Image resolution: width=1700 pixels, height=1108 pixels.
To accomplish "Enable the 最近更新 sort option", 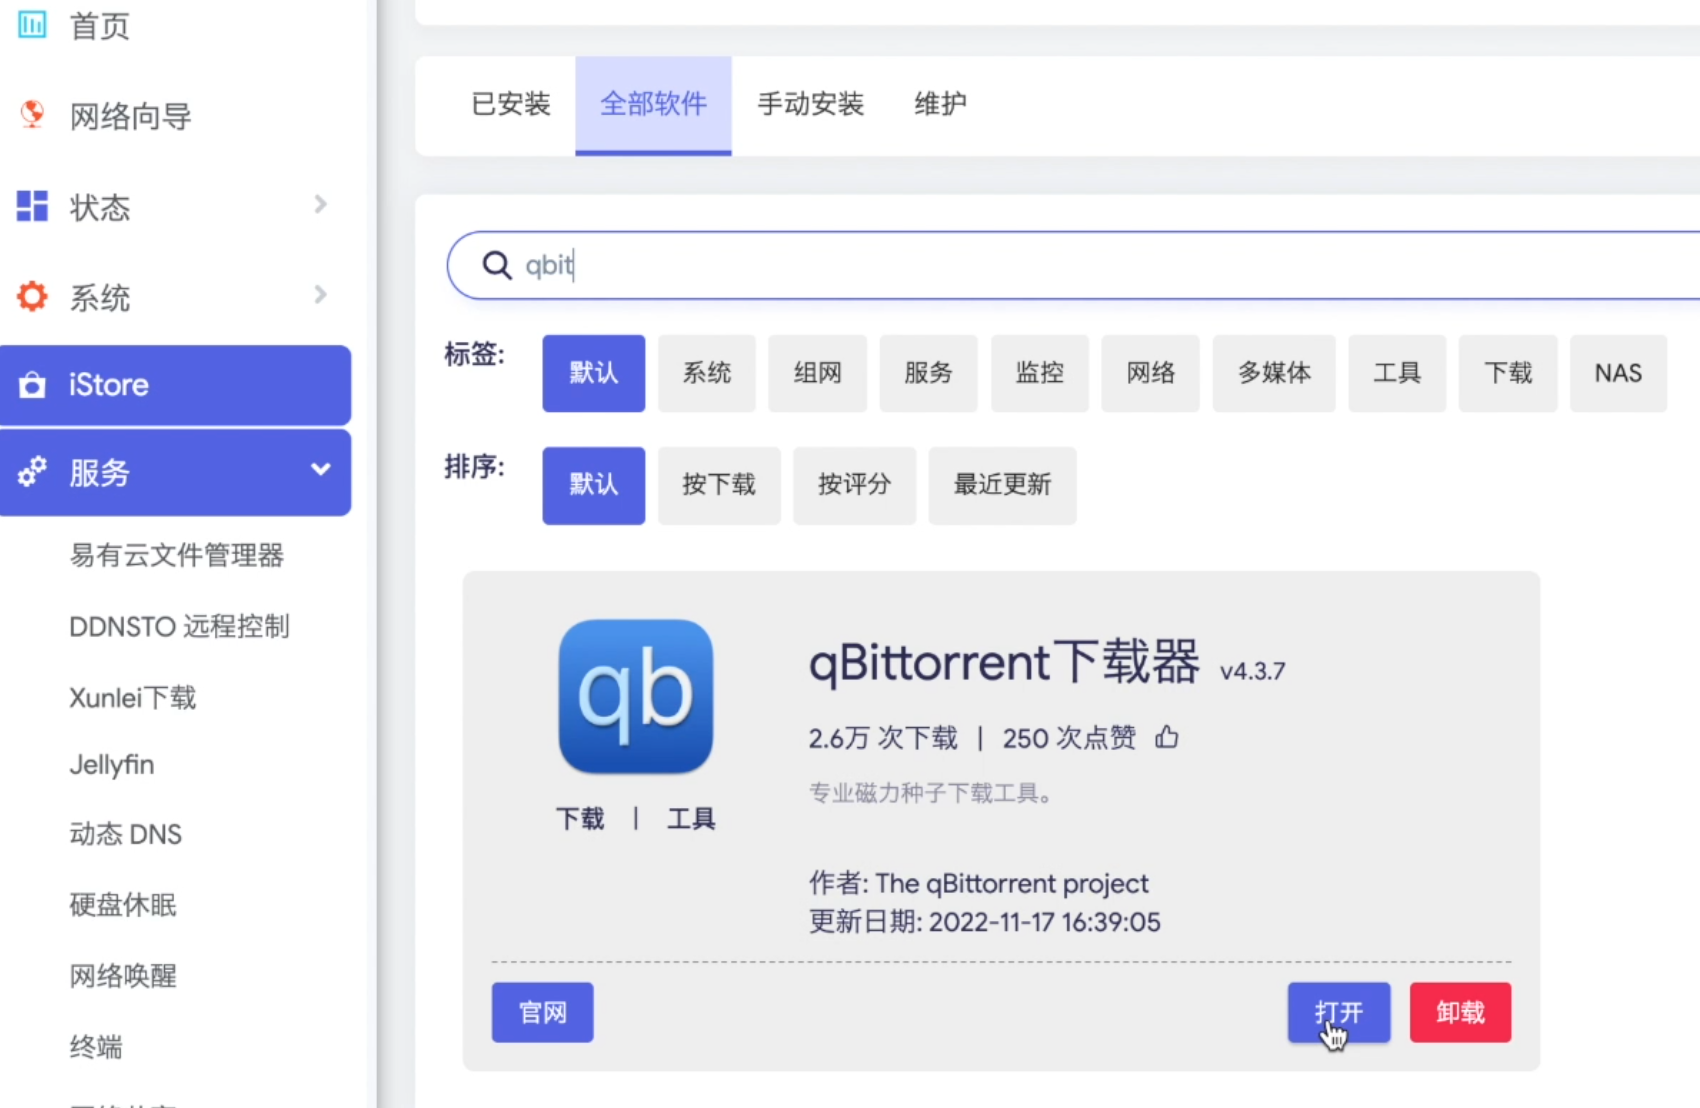I will click(x=1001, y=485).
